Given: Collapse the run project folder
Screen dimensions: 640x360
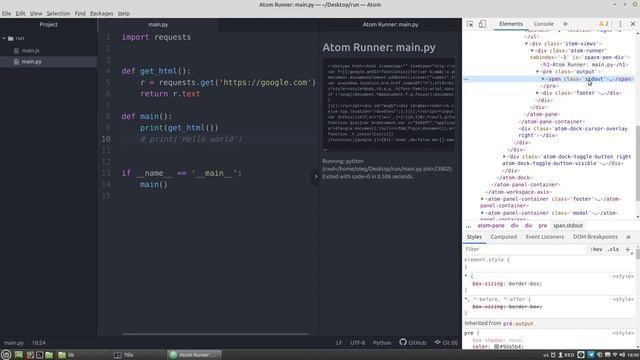Looking at the screenshot, I should (x=4, y=38).
